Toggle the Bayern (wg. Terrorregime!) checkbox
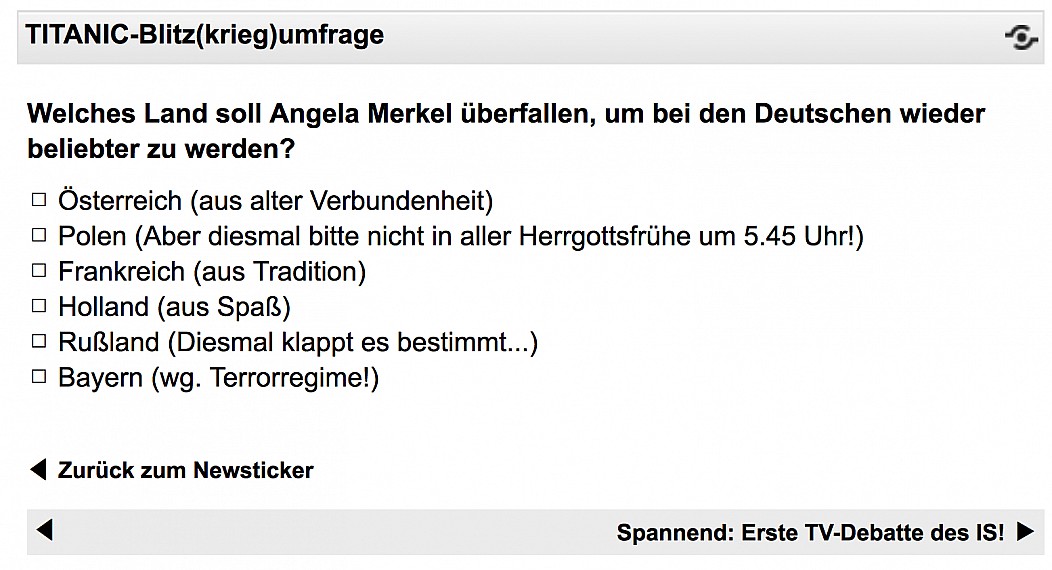1052x570 pixels. coord(39,378)
